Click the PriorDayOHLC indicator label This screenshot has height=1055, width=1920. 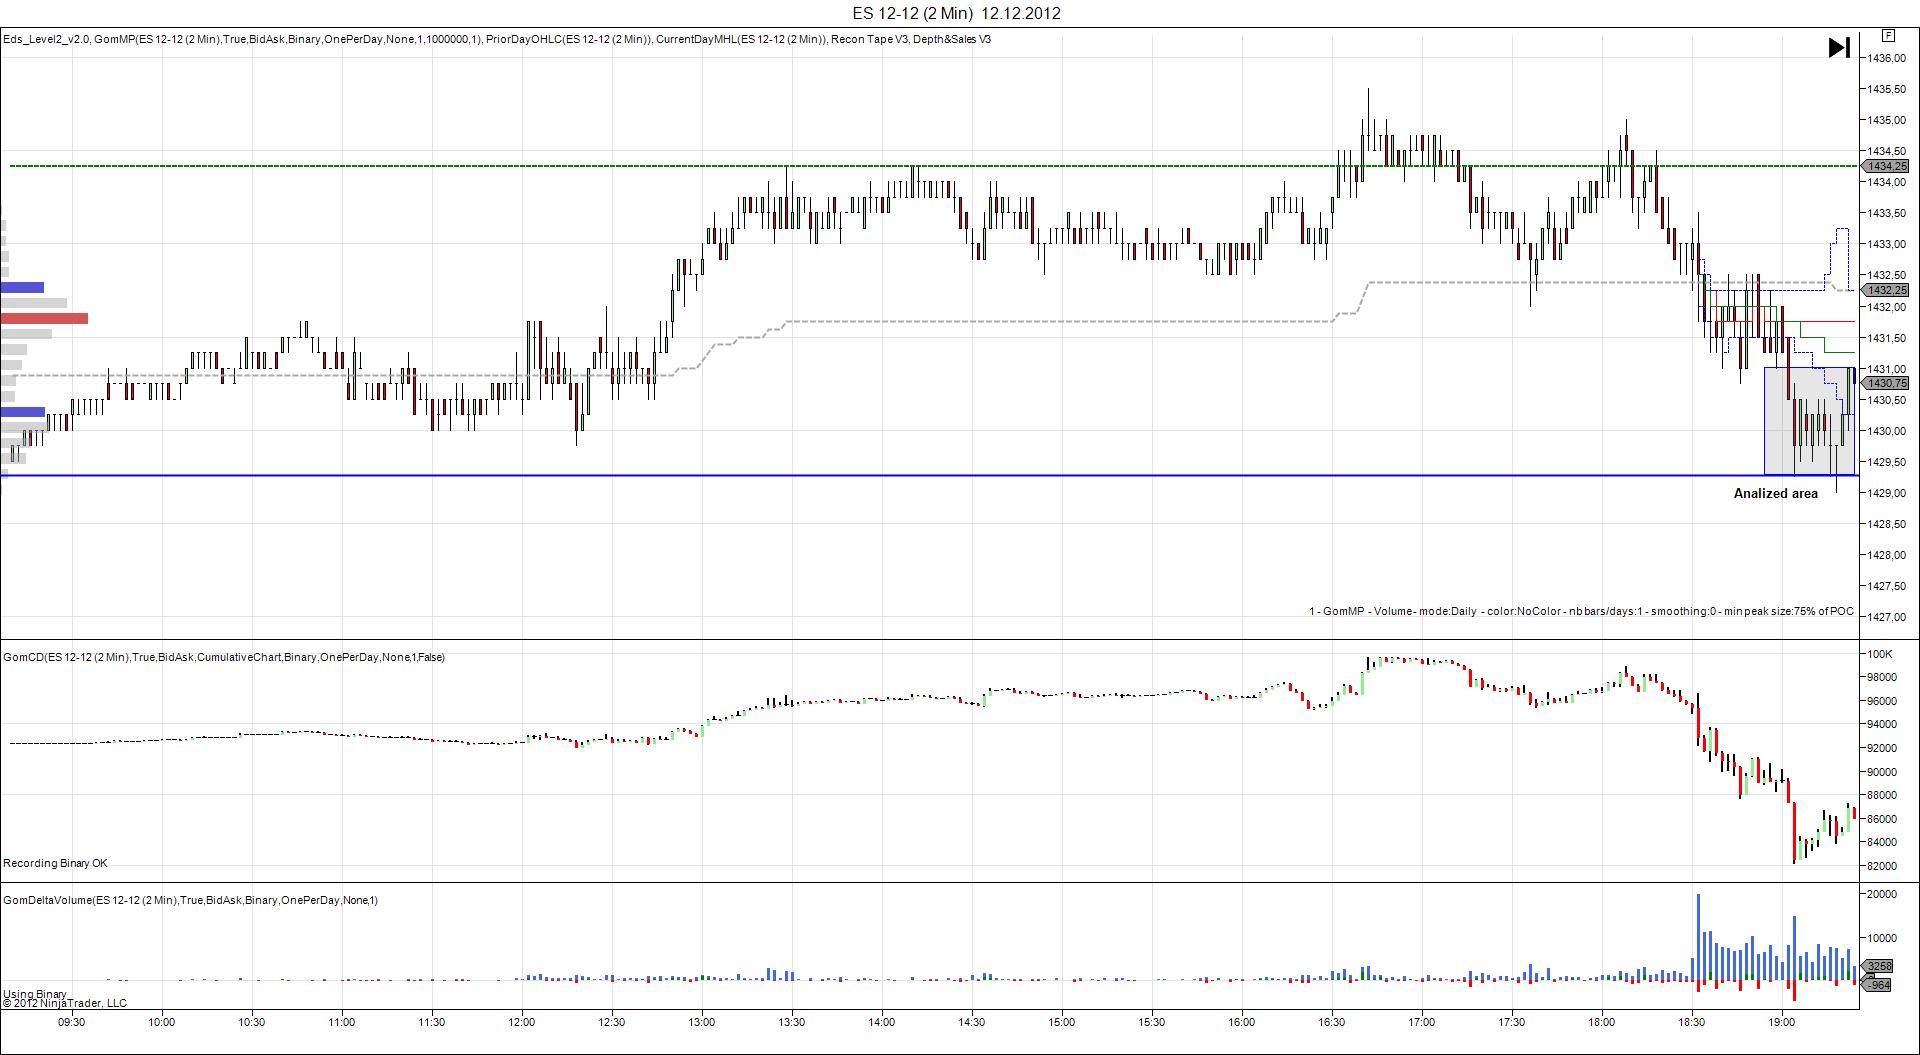pyautogui.click(x=569, y=39)
